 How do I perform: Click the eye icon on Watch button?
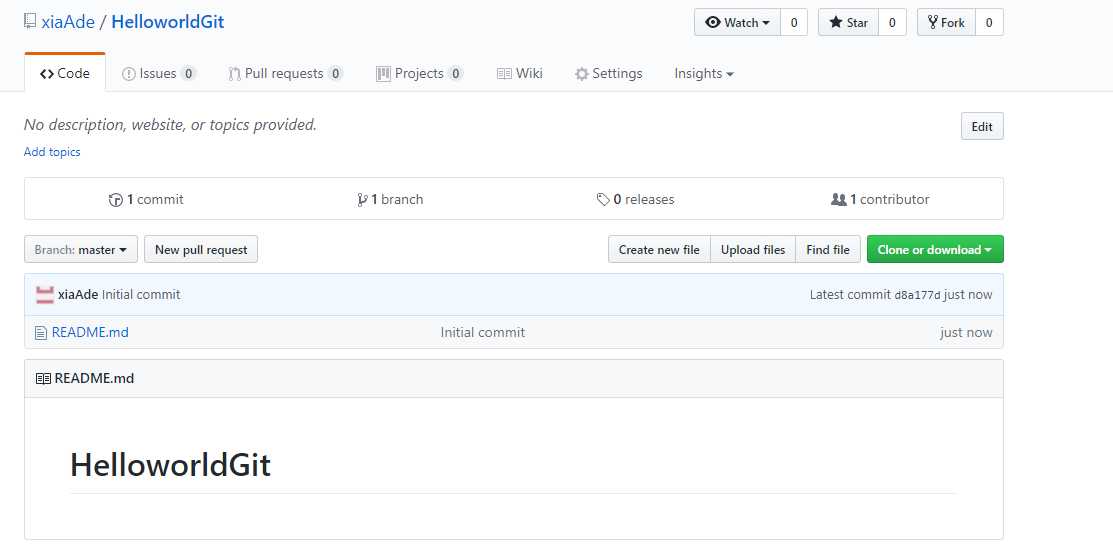713,23
